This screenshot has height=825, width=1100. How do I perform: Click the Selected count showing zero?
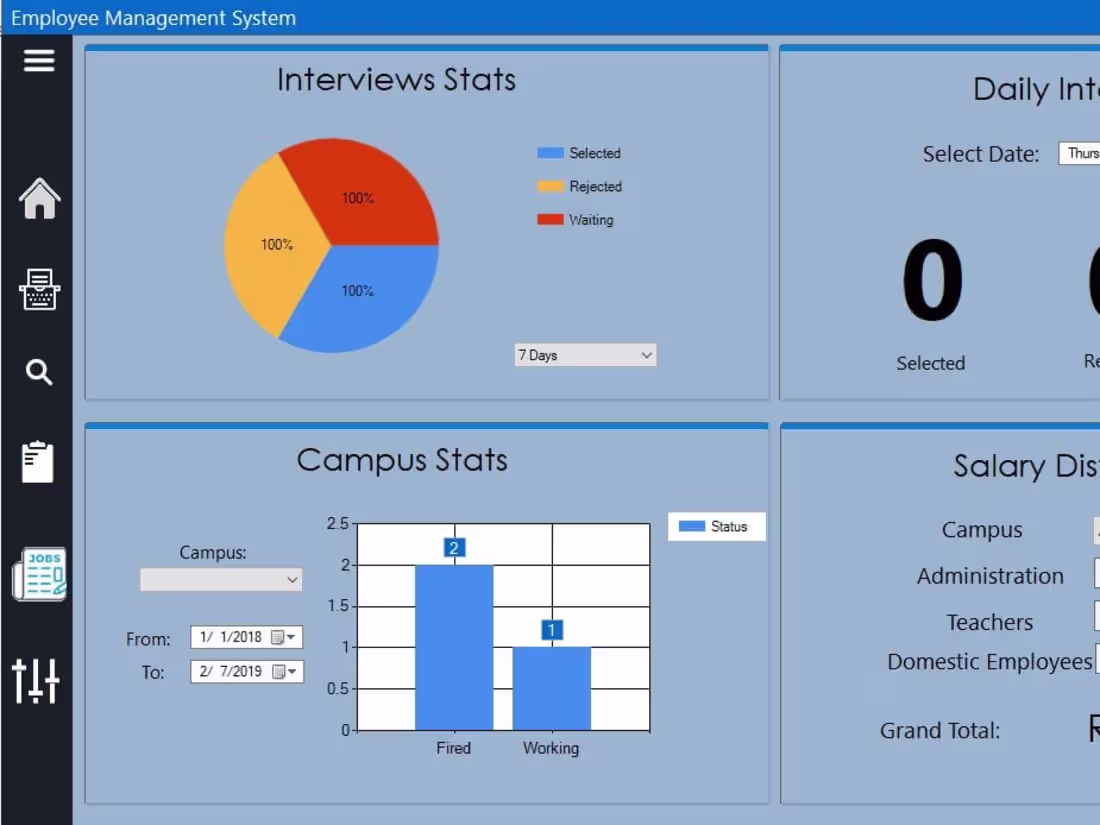click(930, 281)
